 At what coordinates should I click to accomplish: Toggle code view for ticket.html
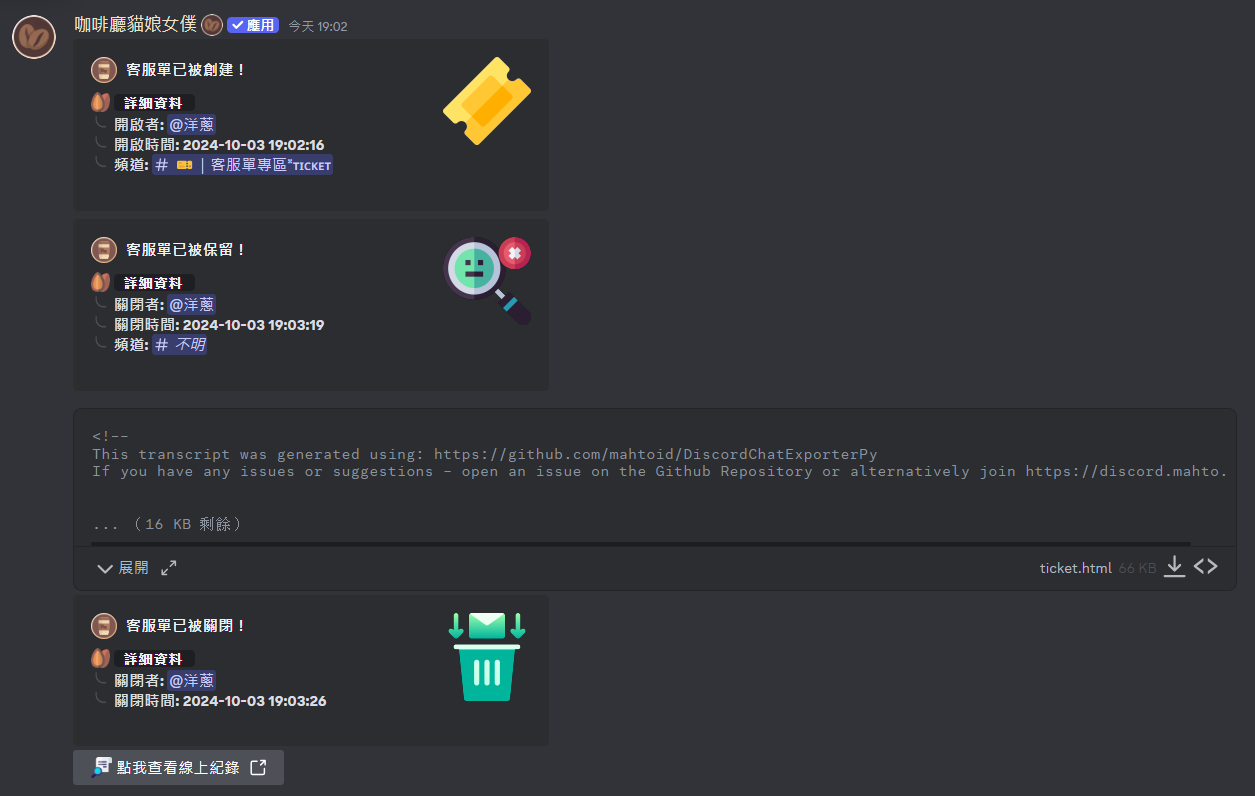[x=1206, y=567]
